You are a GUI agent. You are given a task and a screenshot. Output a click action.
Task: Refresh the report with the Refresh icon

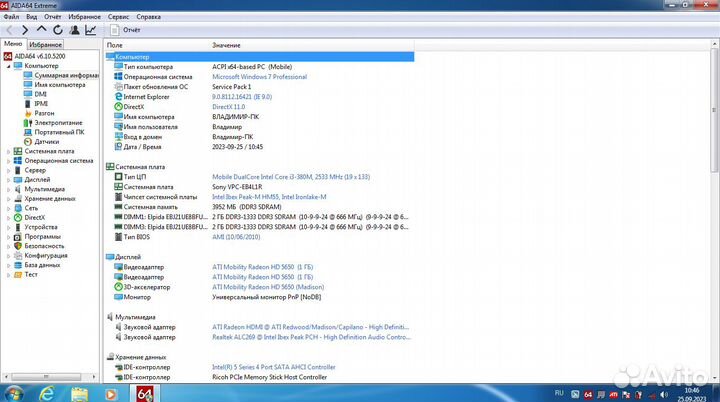click(58, 30)
